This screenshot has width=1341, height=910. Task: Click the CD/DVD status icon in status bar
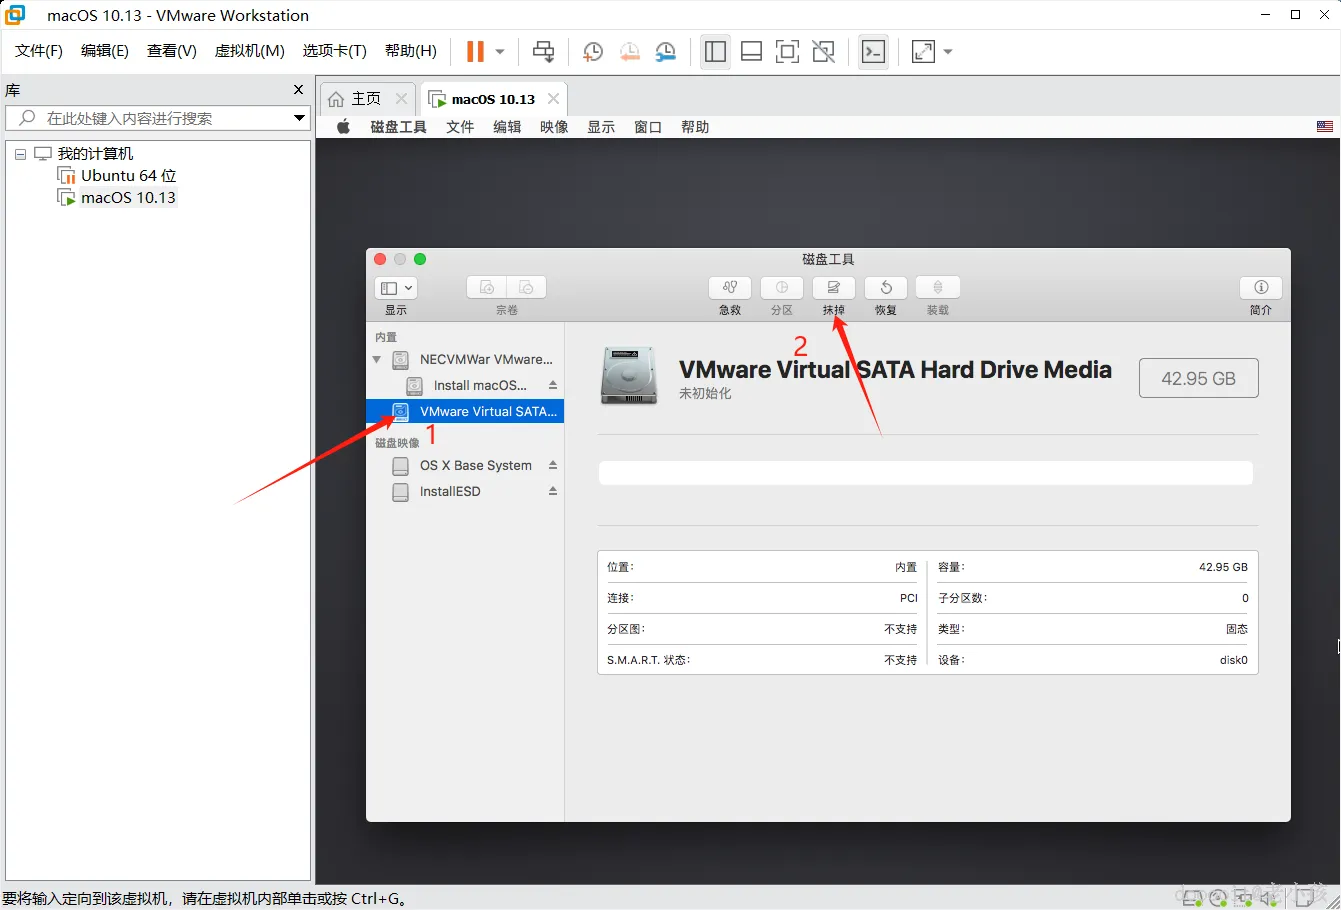pyautogui.click(x=1218, y=898)
